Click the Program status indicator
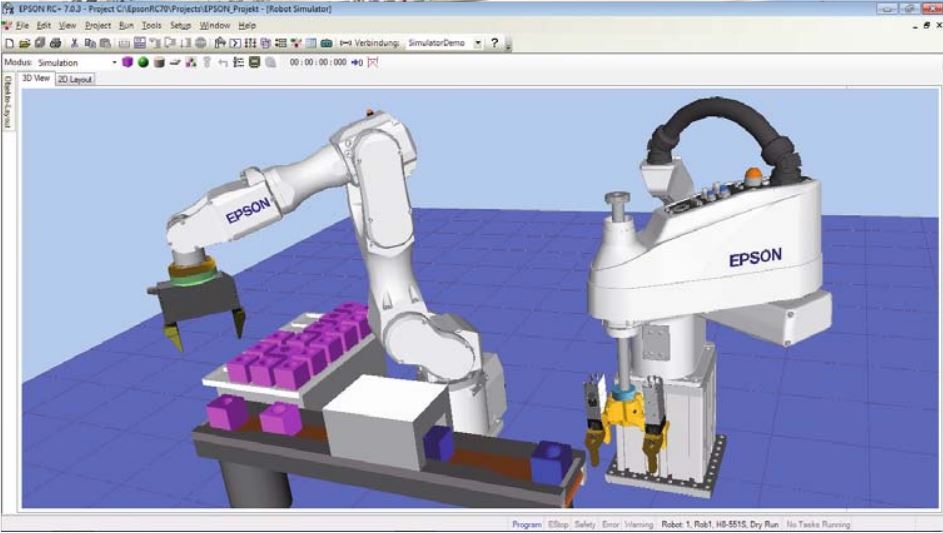Image resolution: width=943 pixels, height=533 pixels. [526, 524]
